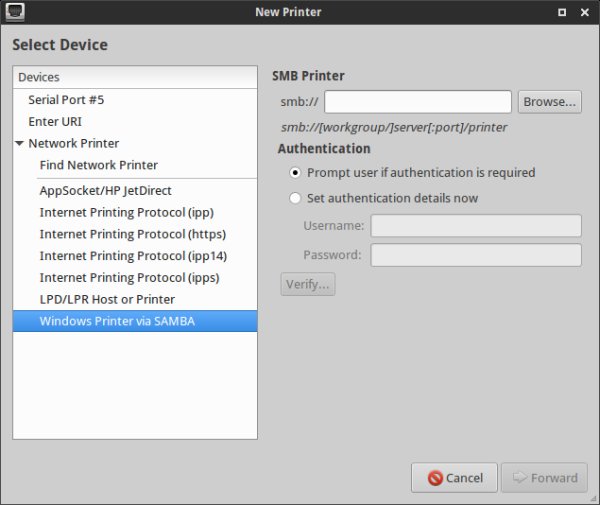Select LPD/LPR Host or Printer
This screenshot has height=505, width=600.
(107, 299)
